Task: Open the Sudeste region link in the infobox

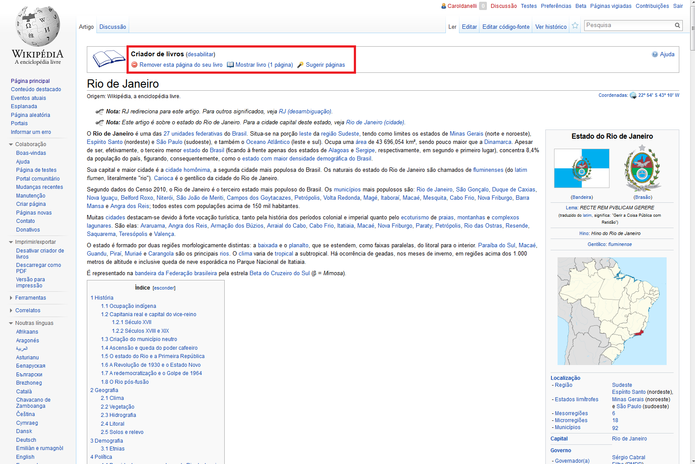Action: click(622, 385)
